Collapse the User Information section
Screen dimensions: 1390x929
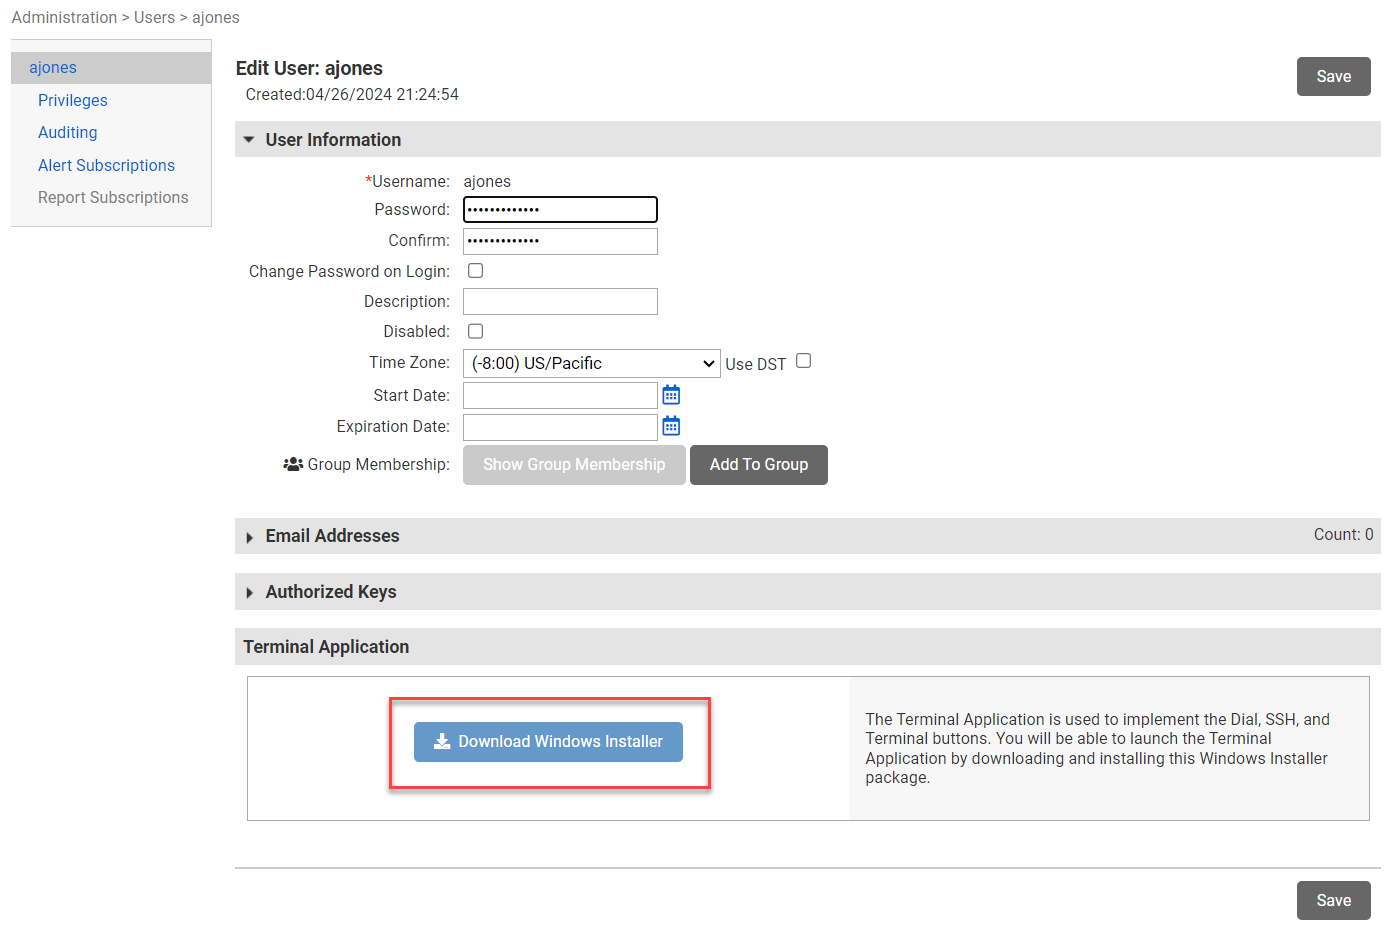pos(249,140)
